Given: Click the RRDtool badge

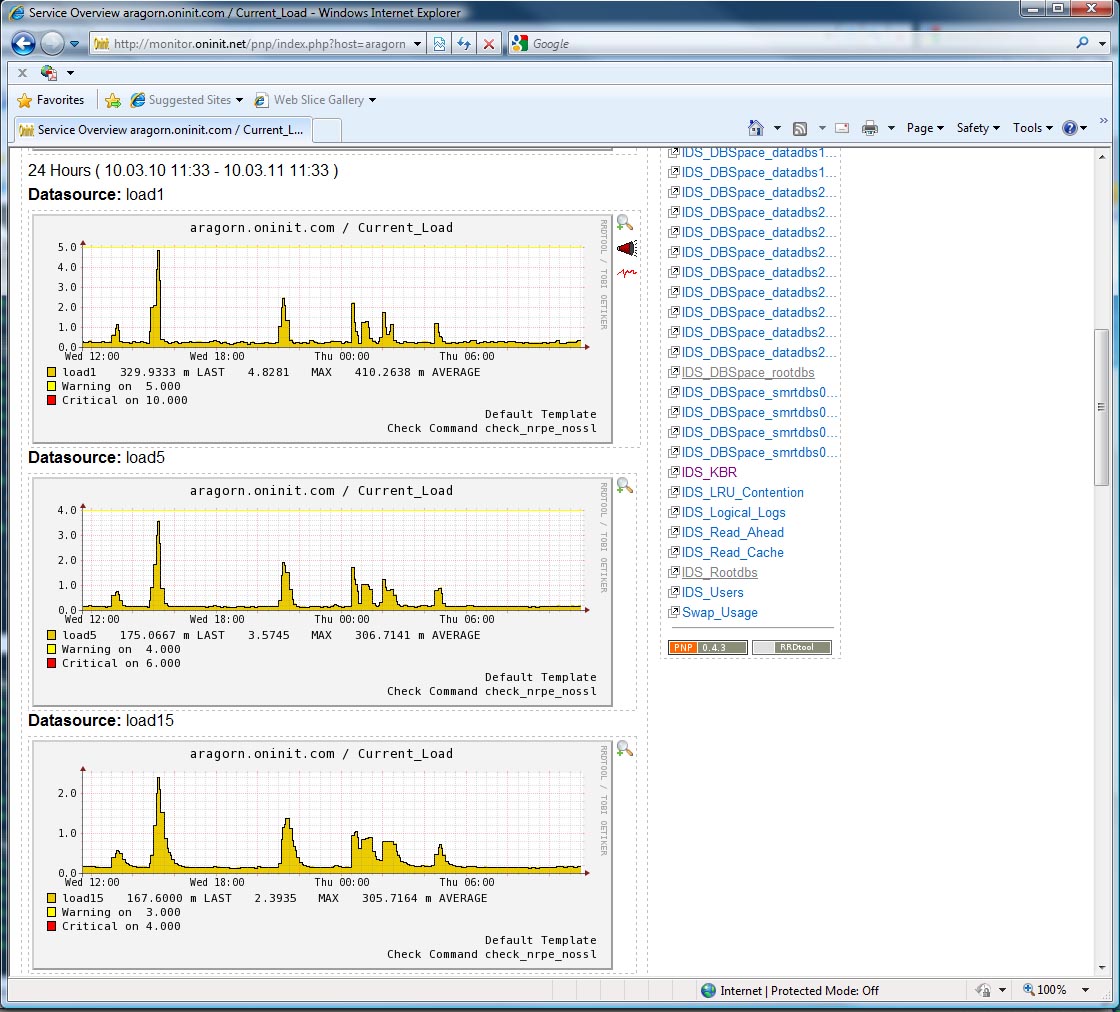Looking at the screenshot, I should (791, 647).
